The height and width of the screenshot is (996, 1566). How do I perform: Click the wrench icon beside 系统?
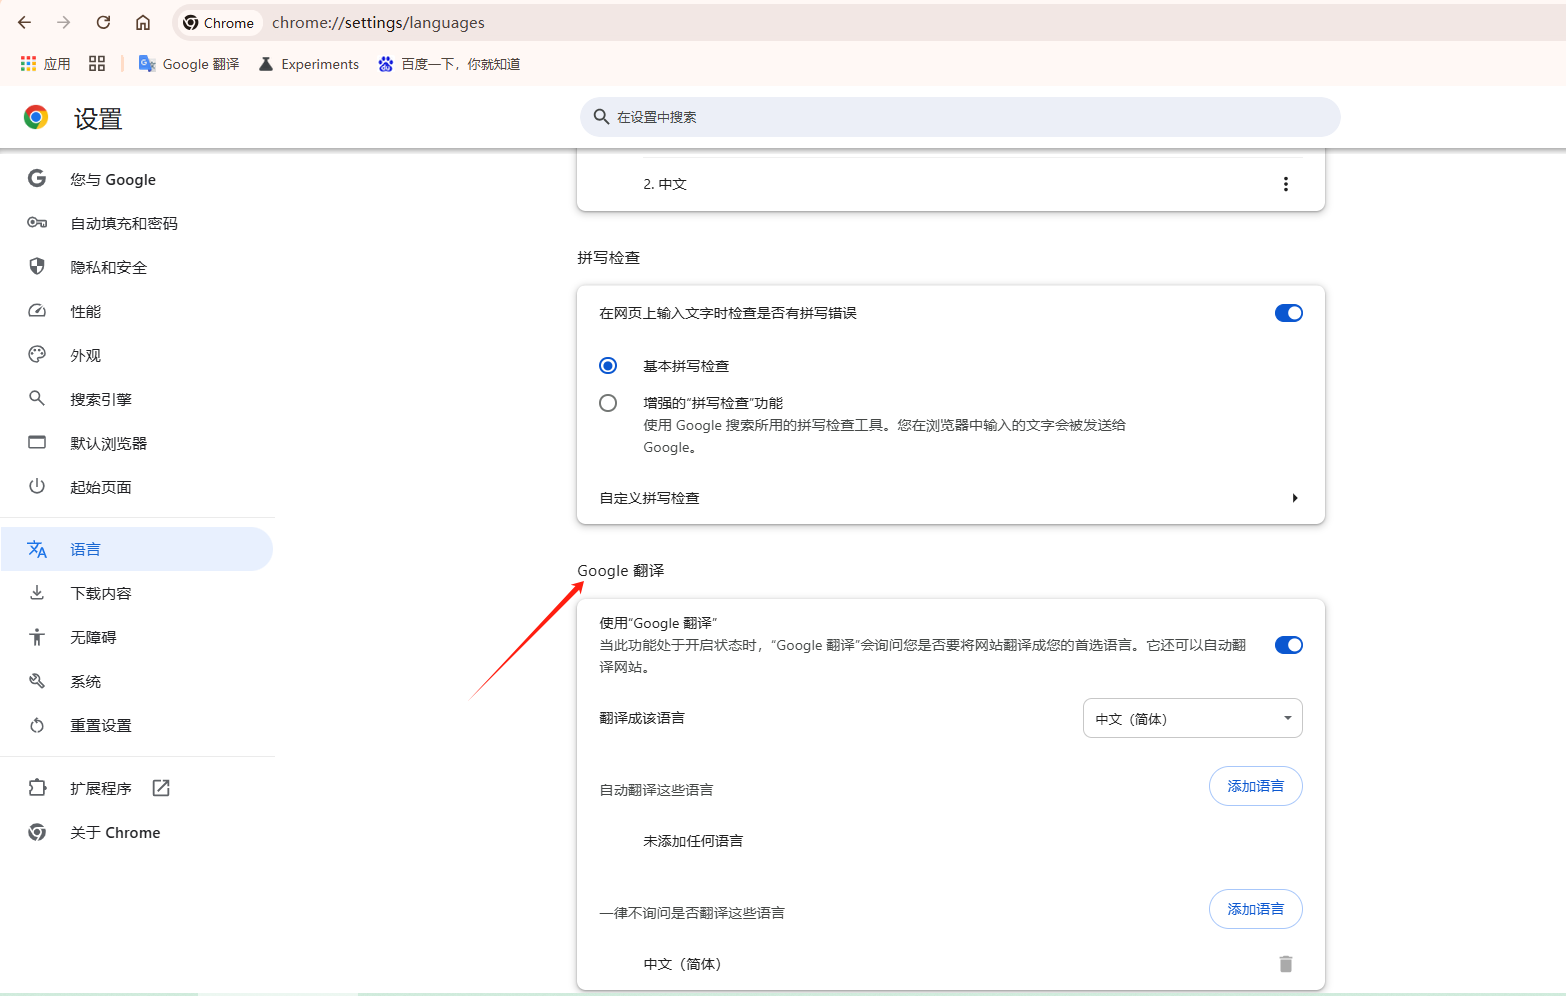click(37, 680)
